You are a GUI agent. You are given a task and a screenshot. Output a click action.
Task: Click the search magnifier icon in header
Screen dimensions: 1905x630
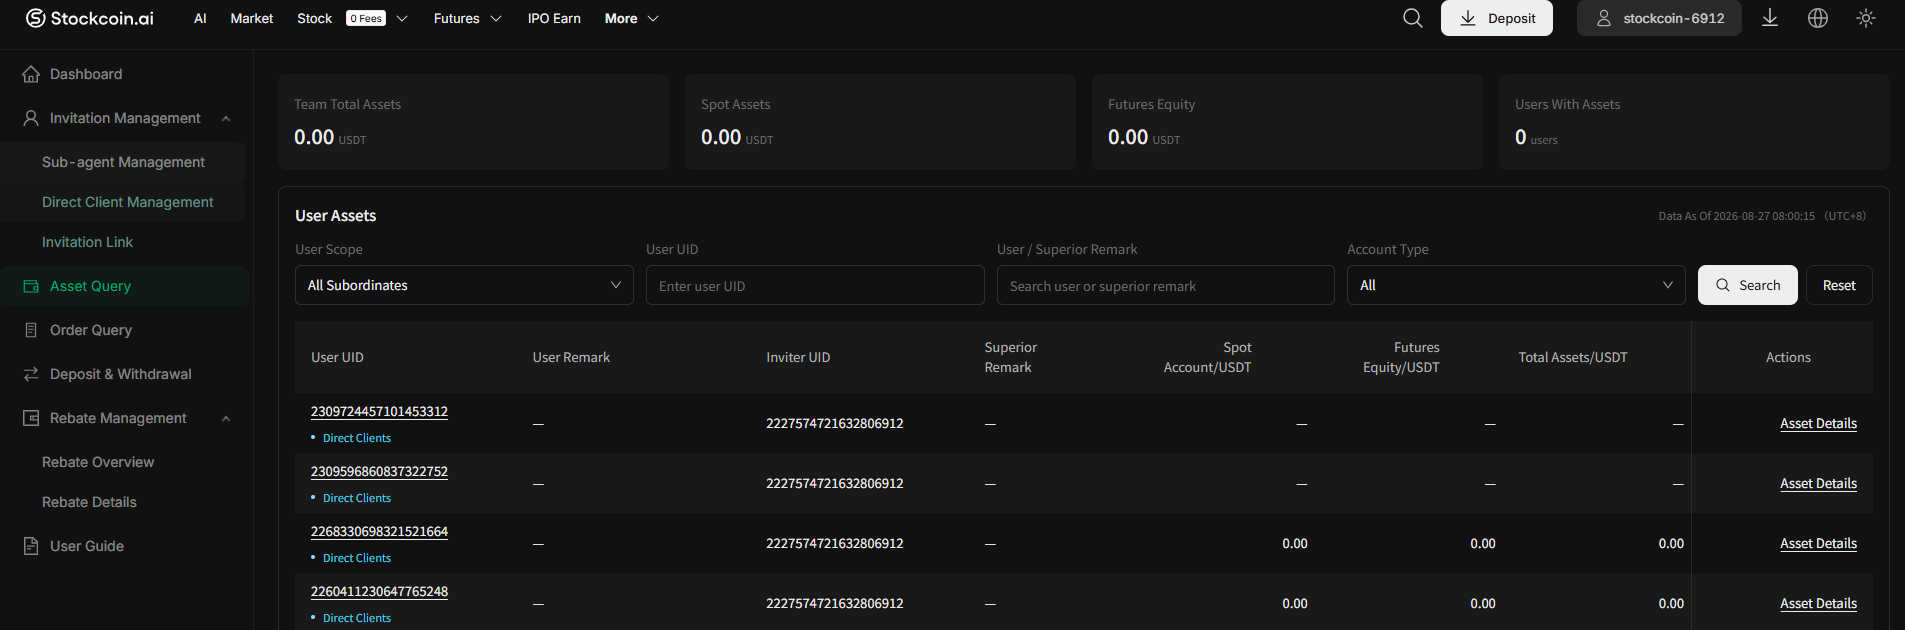pos(1412,18)
